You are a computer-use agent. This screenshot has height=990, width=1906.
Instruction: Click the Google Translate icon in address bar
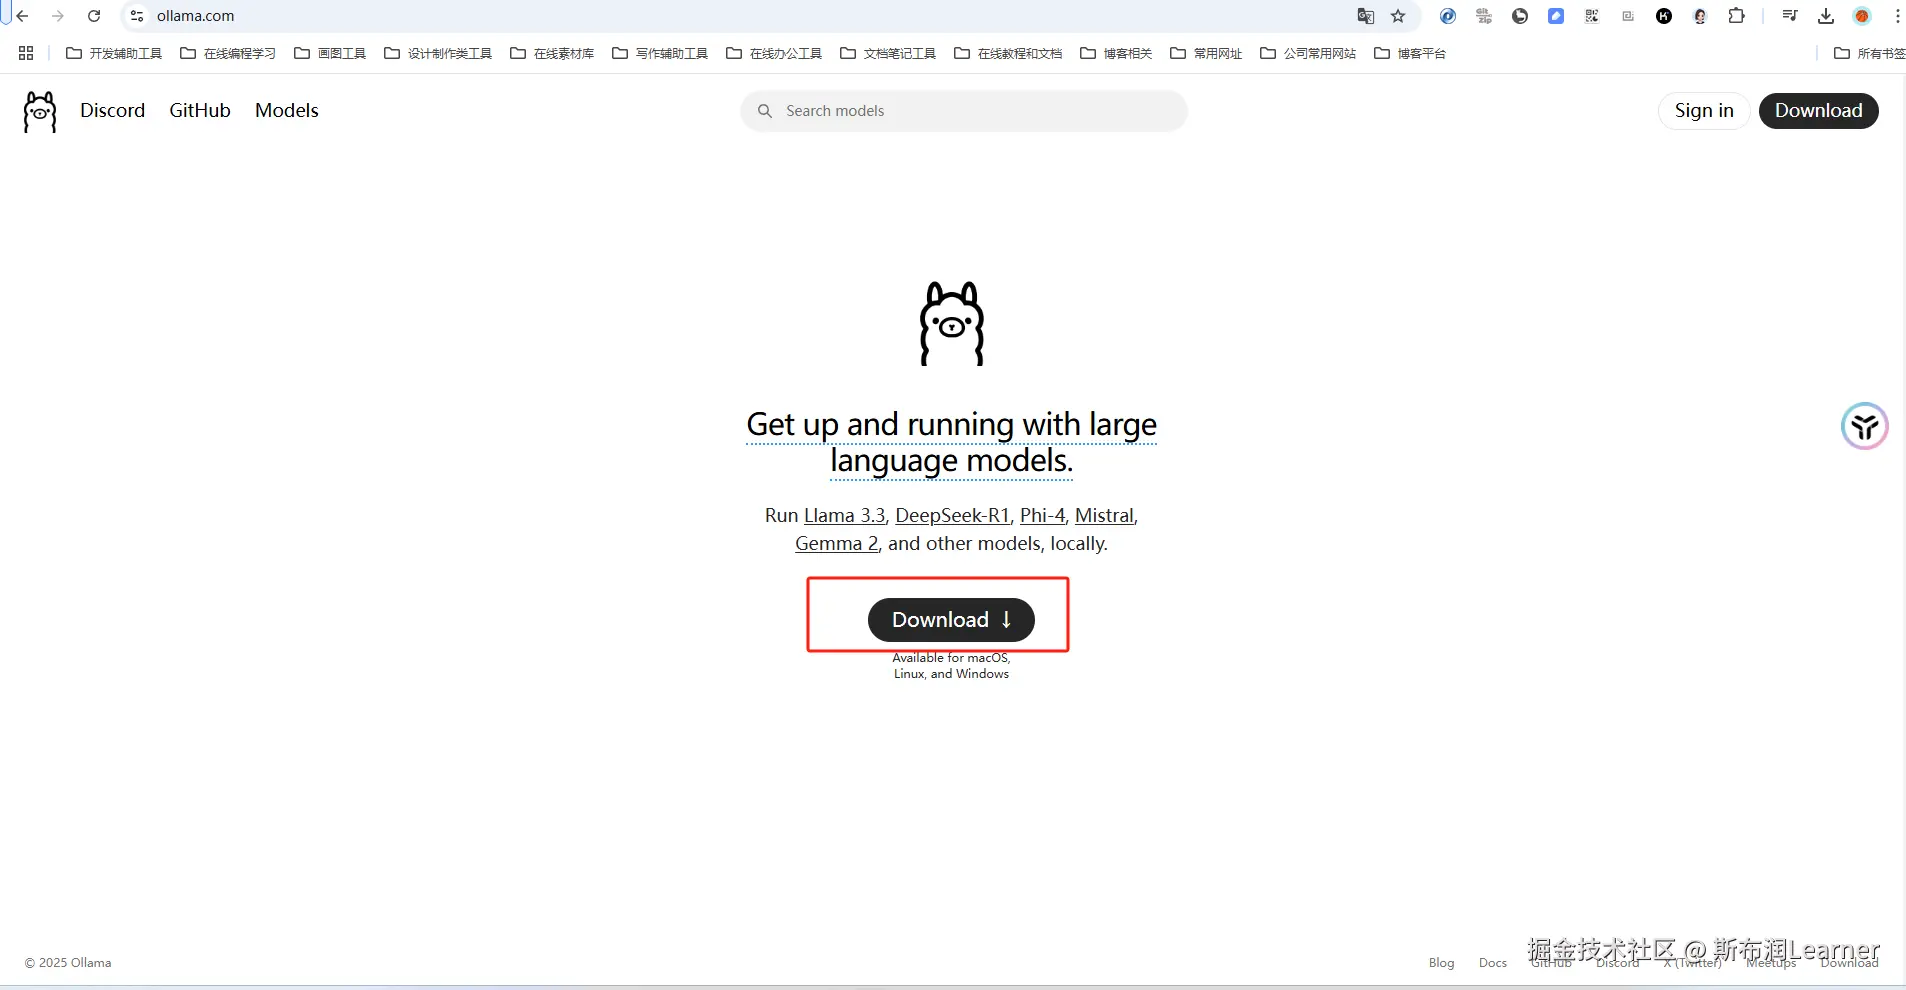point(1365,16)
